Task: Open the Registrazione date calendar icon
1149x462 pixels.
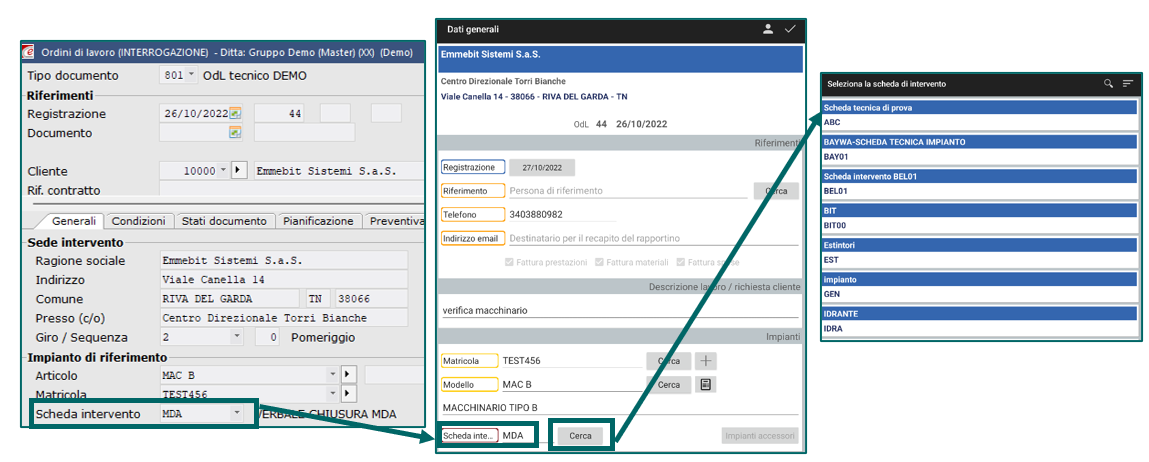Action: pyautogui.click(x=234, y=114)
